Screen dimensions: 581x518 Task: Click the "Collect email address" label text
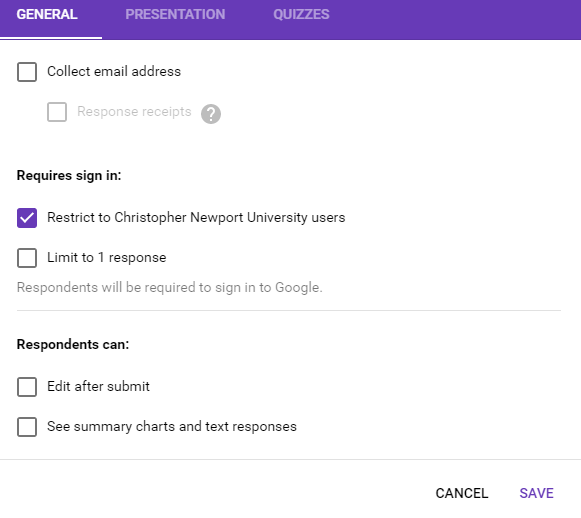point(114,71)
